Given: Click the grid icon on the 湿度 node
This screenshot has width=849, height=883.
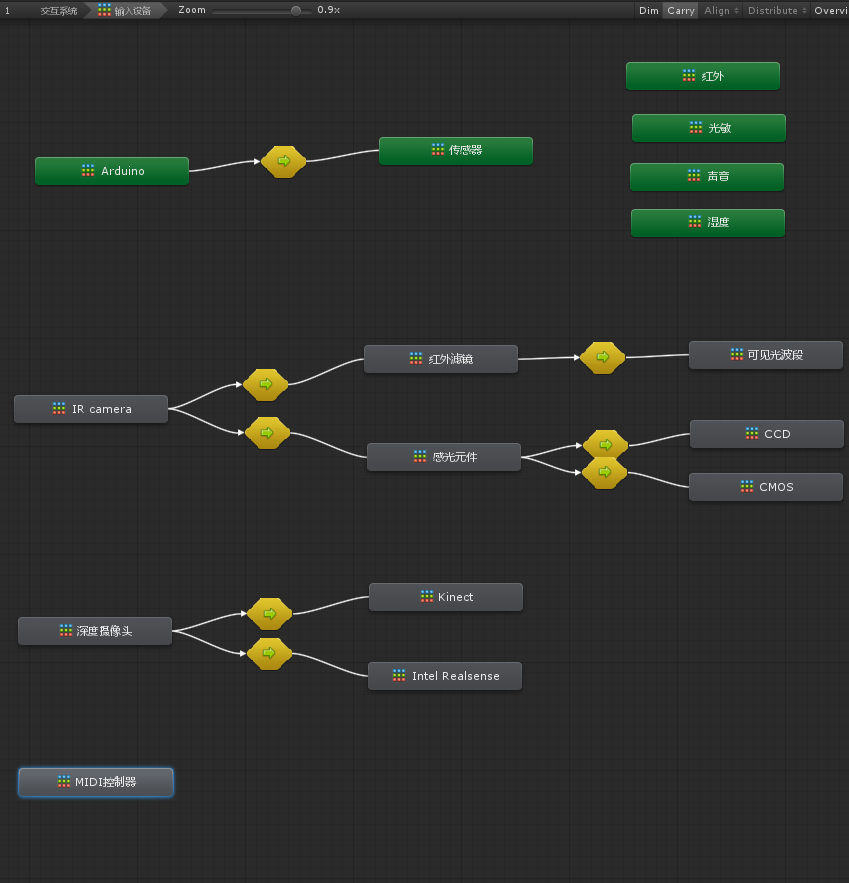Looking at the screenshot, I should (x=695, y=221).
